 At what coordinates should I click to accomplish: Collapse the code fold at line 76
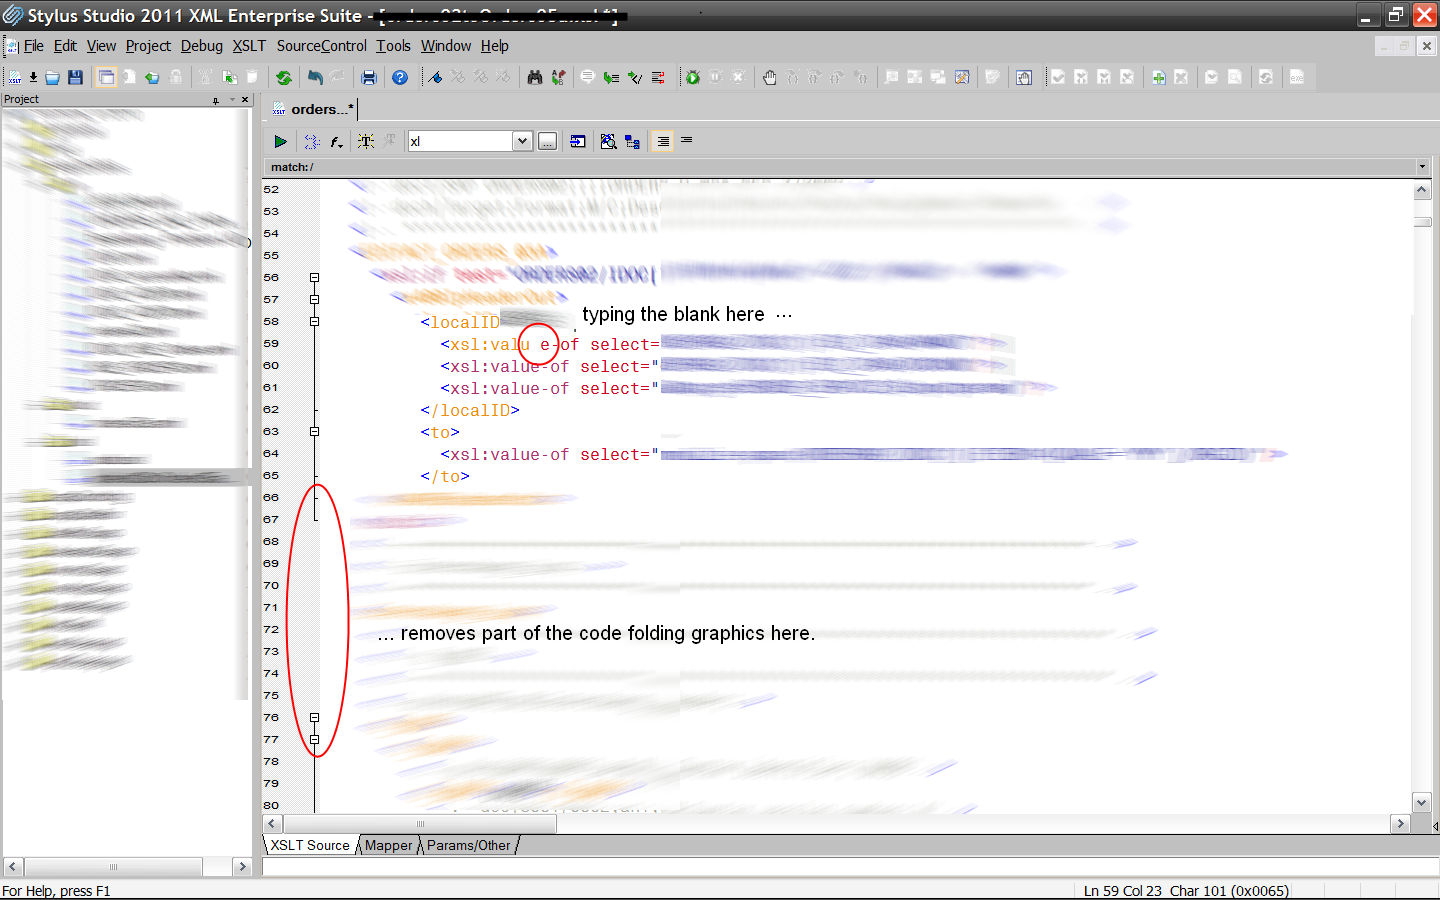[x=314, y=718]
